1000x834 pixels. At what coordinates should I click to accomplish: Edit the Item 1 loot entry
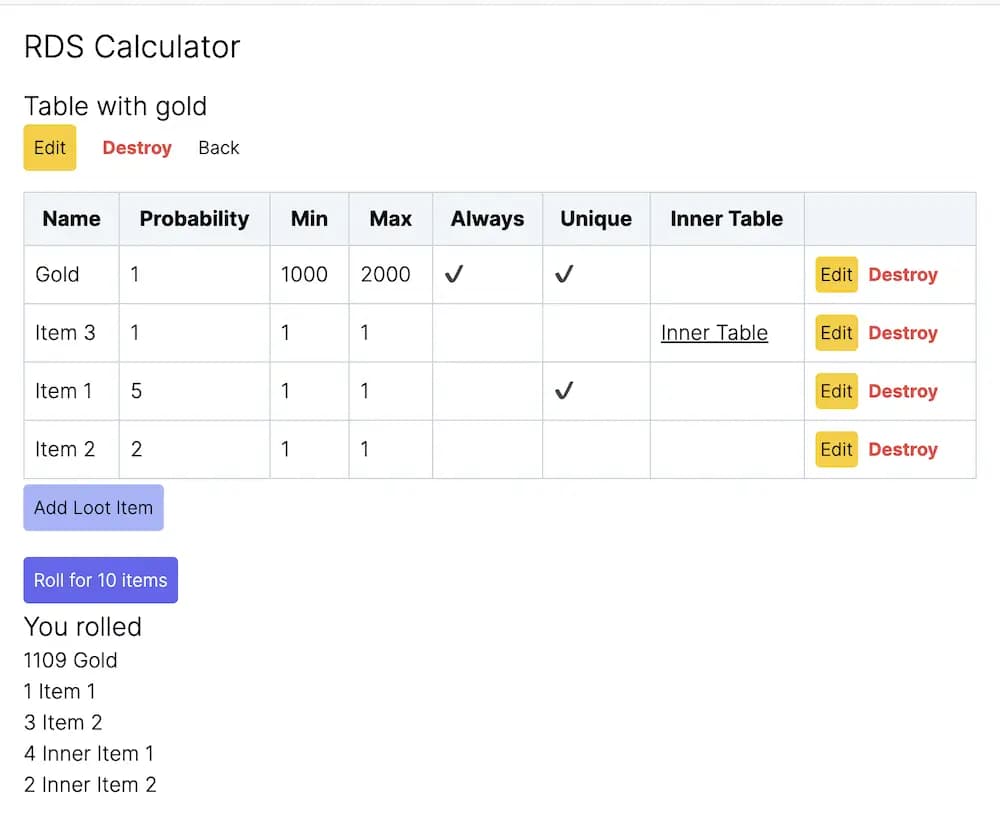[x=836, y=391]
